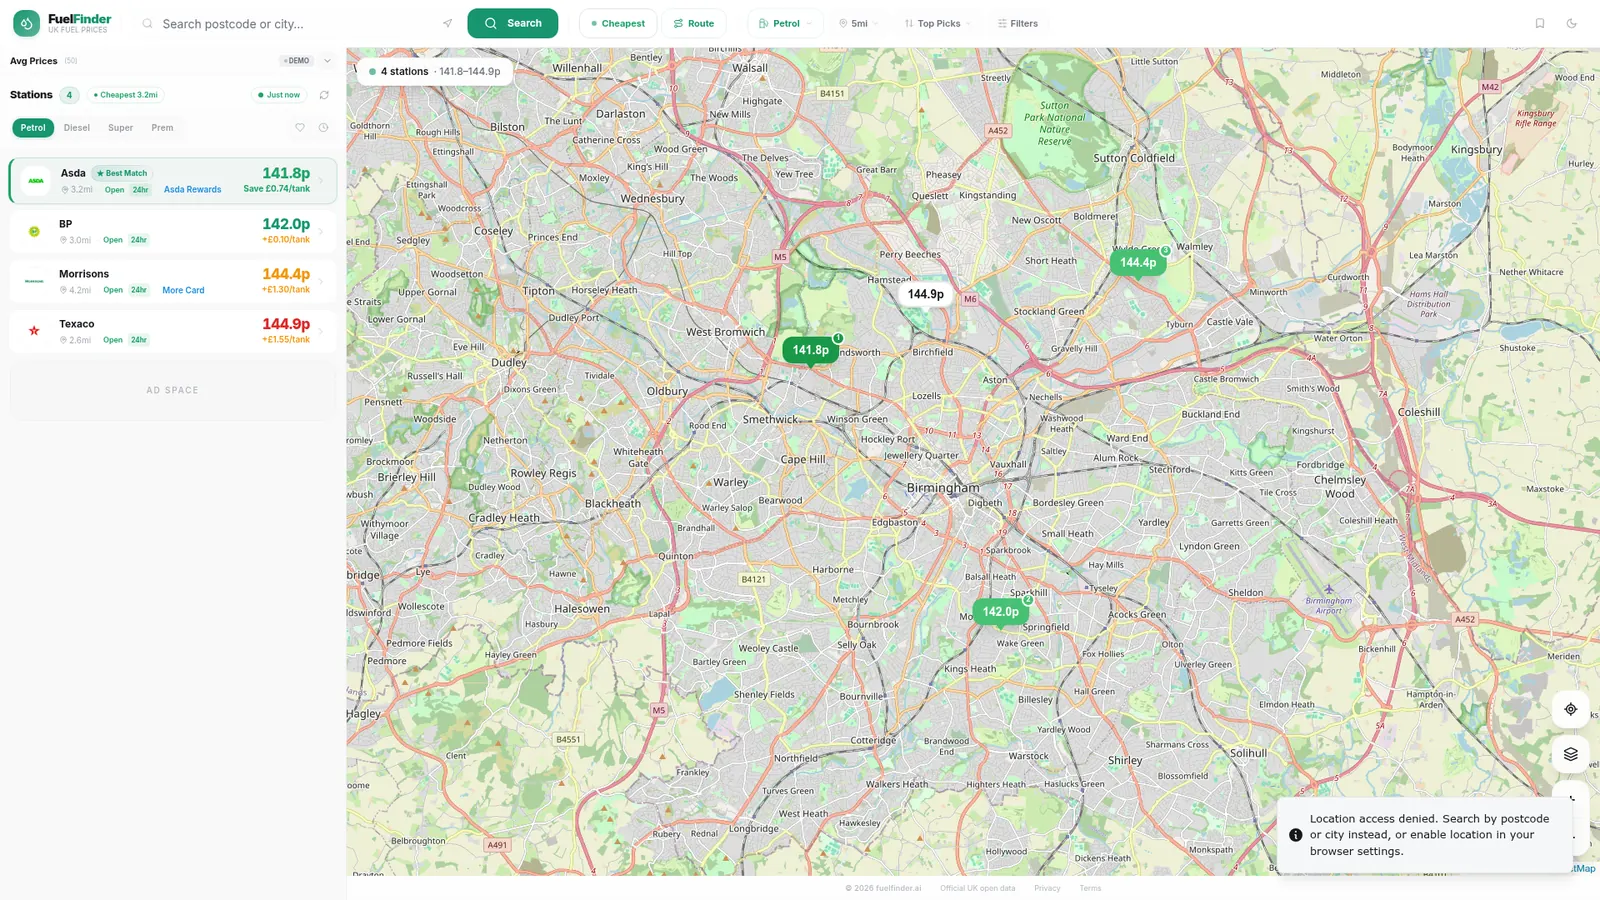Click the Texaco 144.9p price
Image resolution: width=1600 pixels, height=900 pixels.
[x=286, y=324]
